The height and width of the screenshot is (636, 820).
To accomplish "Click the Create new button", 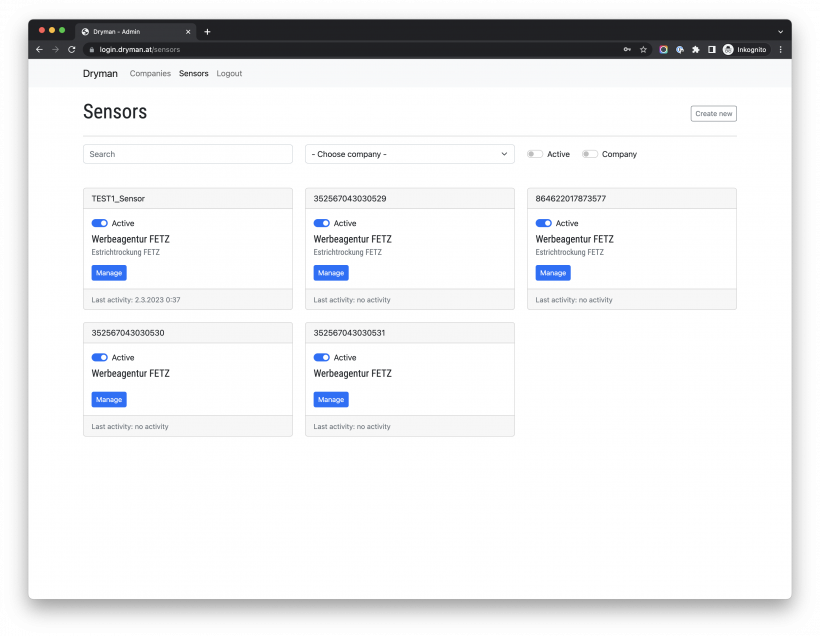I will 713,113.
